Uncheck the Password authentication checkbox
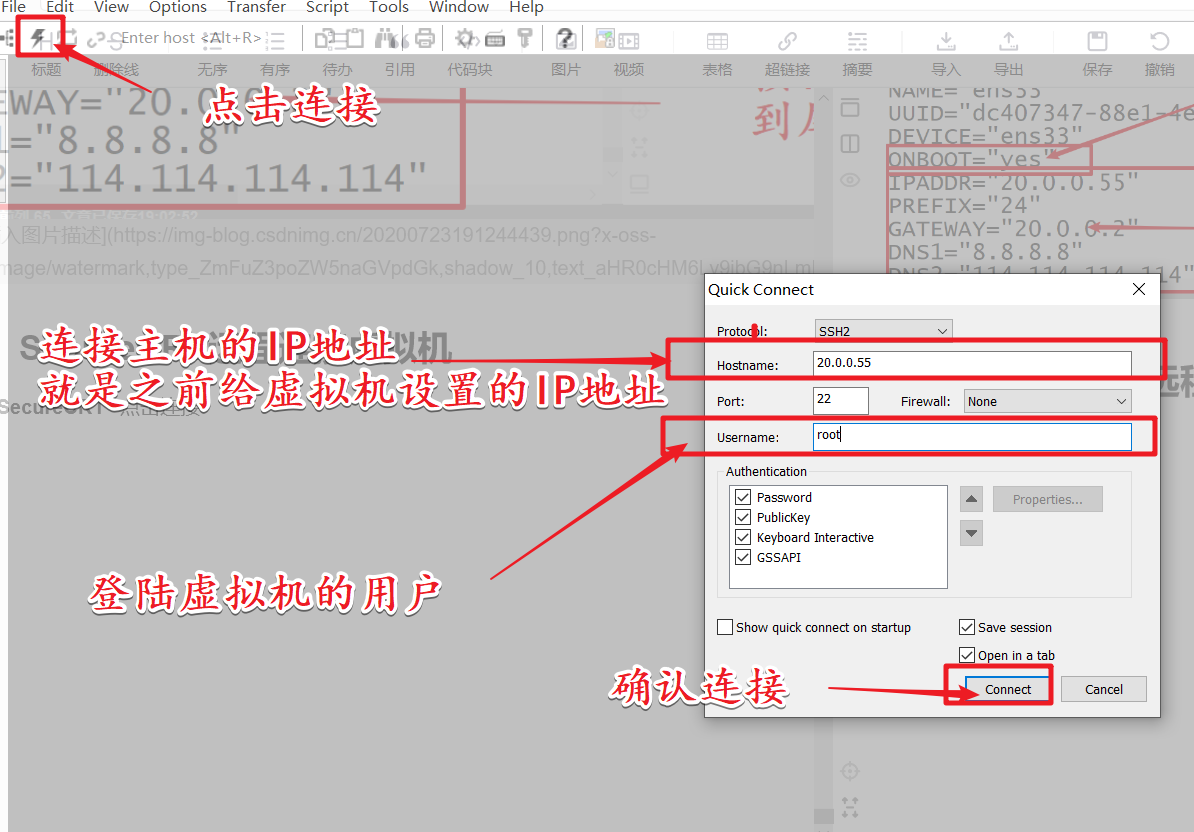1194x832 pixels. [x=743, y=497]
